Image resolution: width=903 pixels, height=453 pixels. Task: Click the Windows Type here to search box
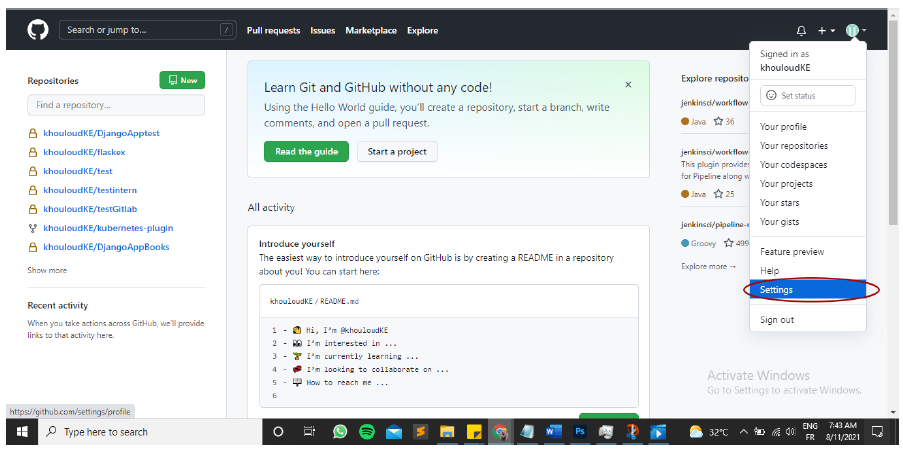coord(150,432)
